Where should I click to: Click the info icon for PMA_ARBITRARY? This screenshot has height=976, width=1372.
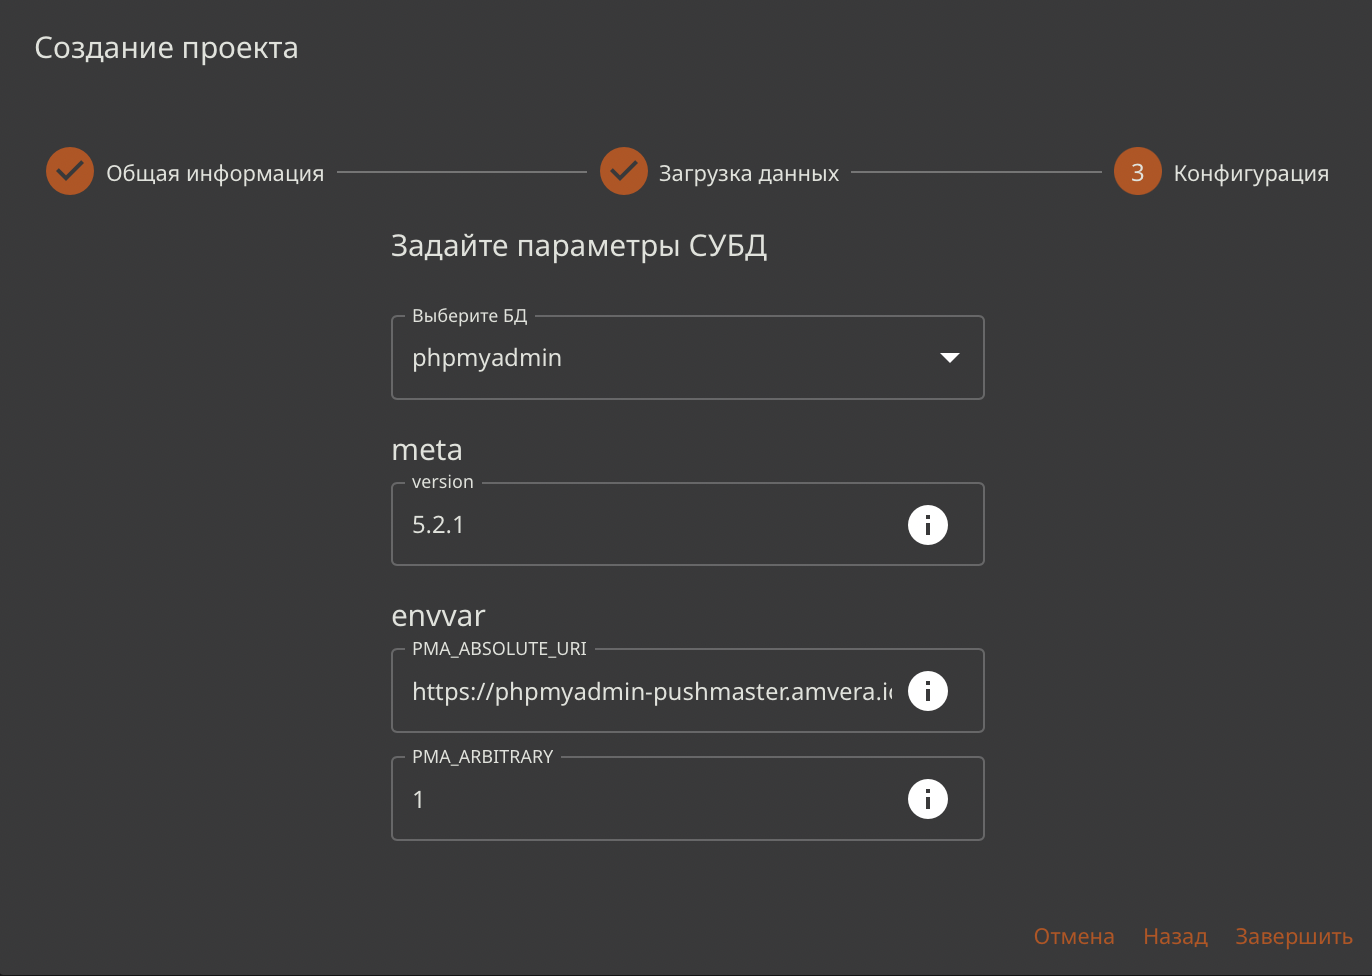click(x=928, y=799)
